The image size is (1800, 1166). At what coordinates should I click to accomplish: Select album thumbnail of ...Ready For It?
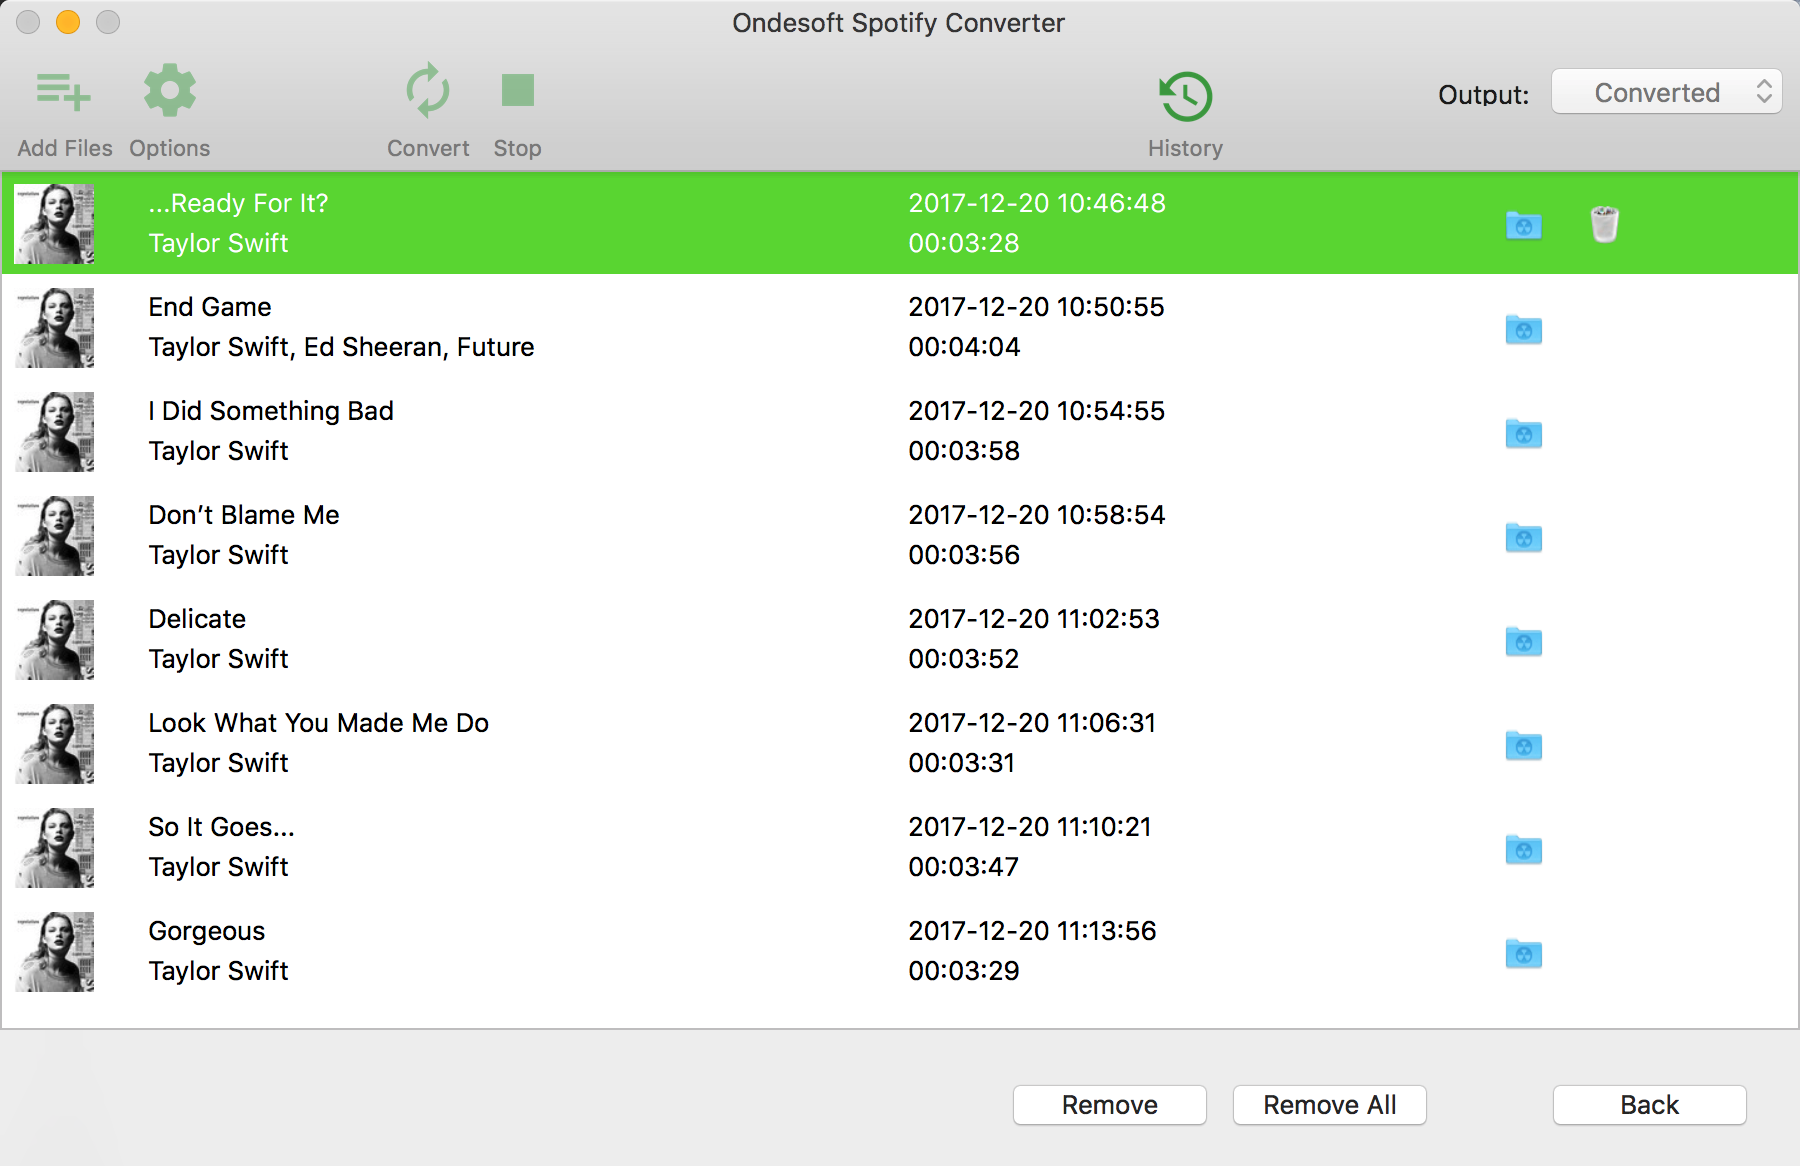(x=55, y=224)
